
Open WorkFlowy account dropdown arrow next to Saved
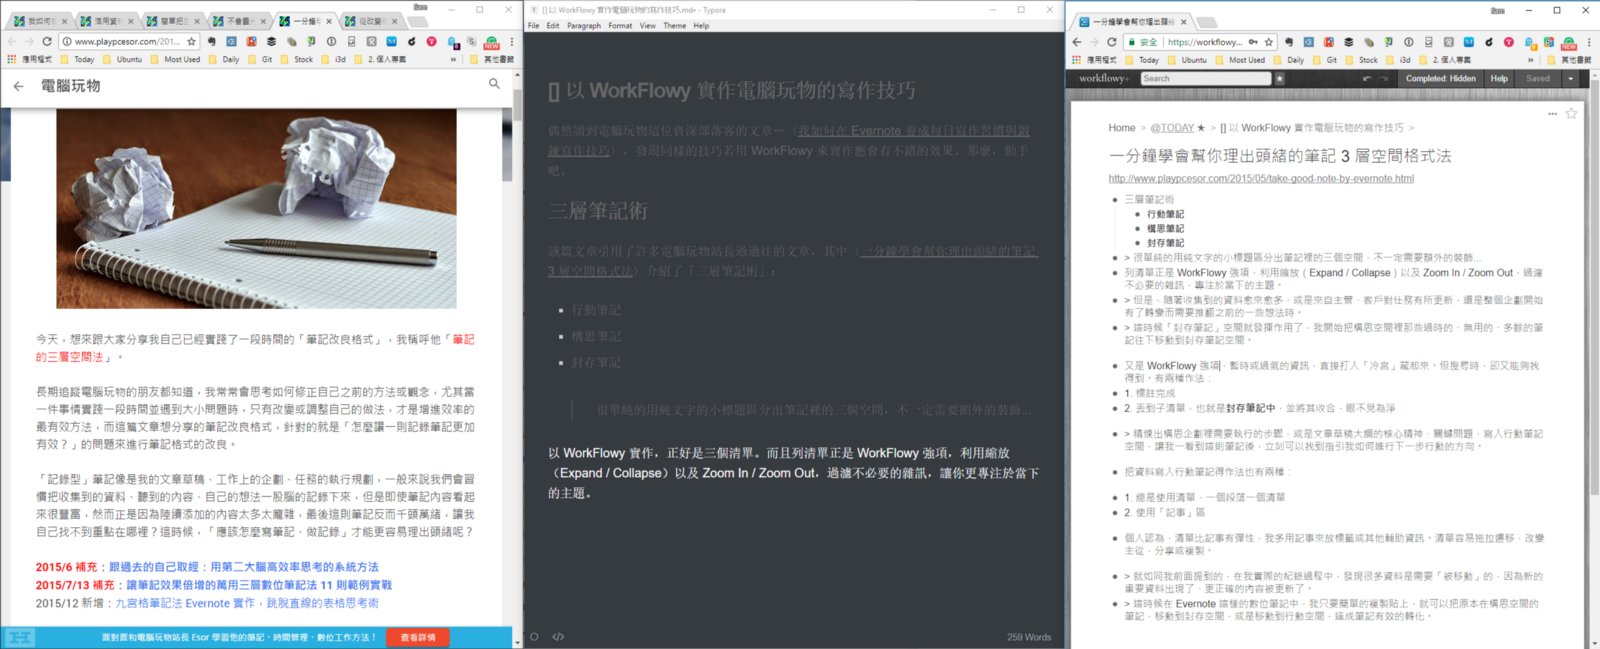(x=1570, y=79)
